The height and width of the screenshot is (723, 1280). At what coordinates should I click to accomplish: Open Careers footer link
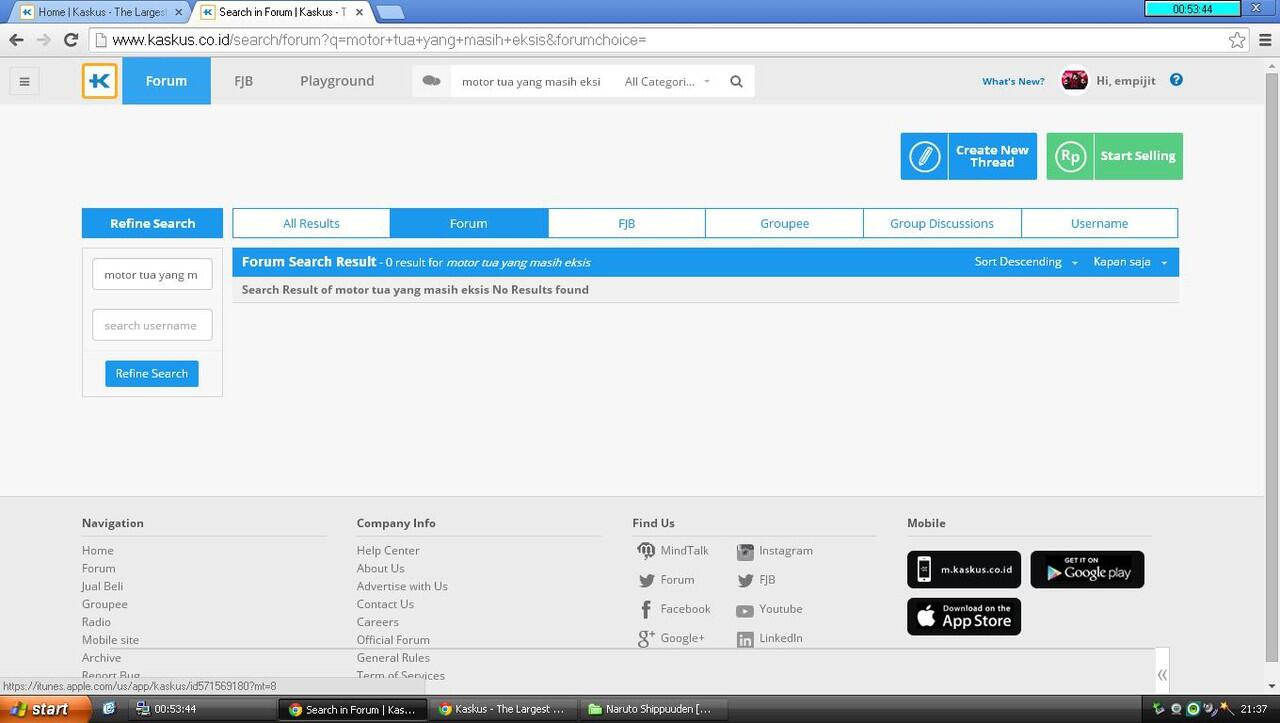377,622
